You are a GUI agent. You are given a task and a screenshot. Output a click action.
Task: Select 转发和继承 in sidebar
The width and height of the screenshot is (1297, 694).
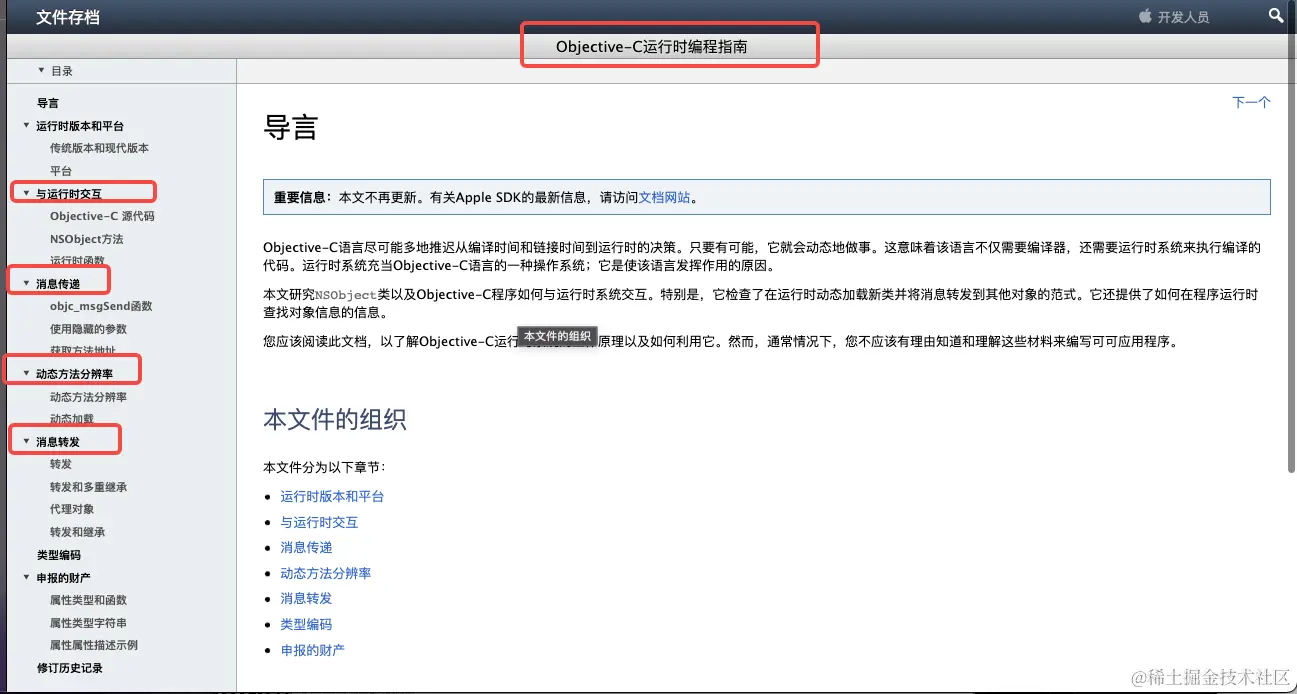77,532
